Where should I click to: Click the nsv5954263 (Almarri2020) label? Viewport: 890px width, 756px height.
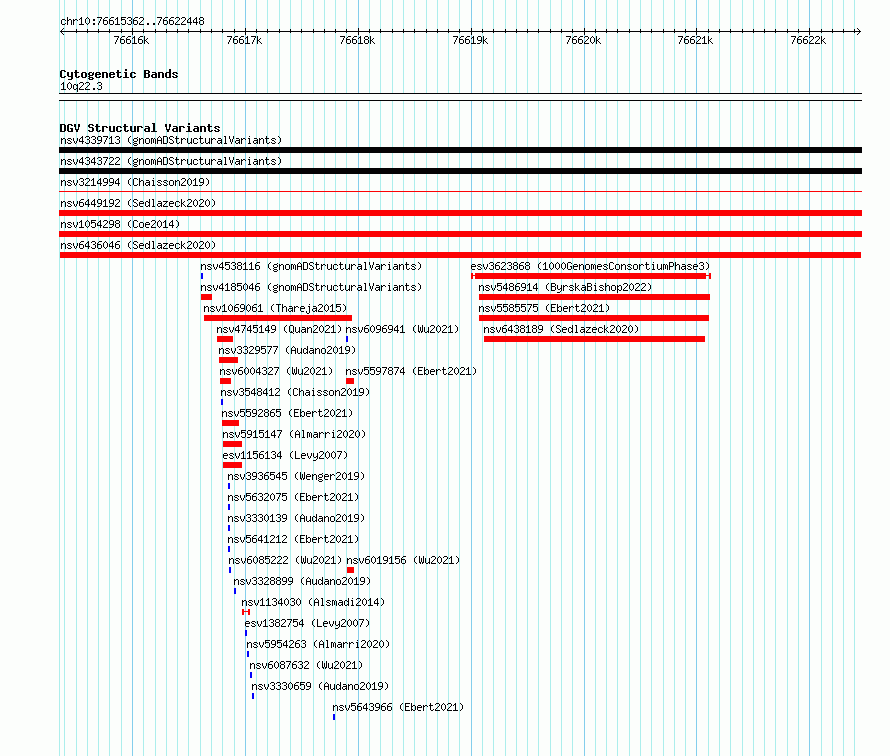coord(318,644)
